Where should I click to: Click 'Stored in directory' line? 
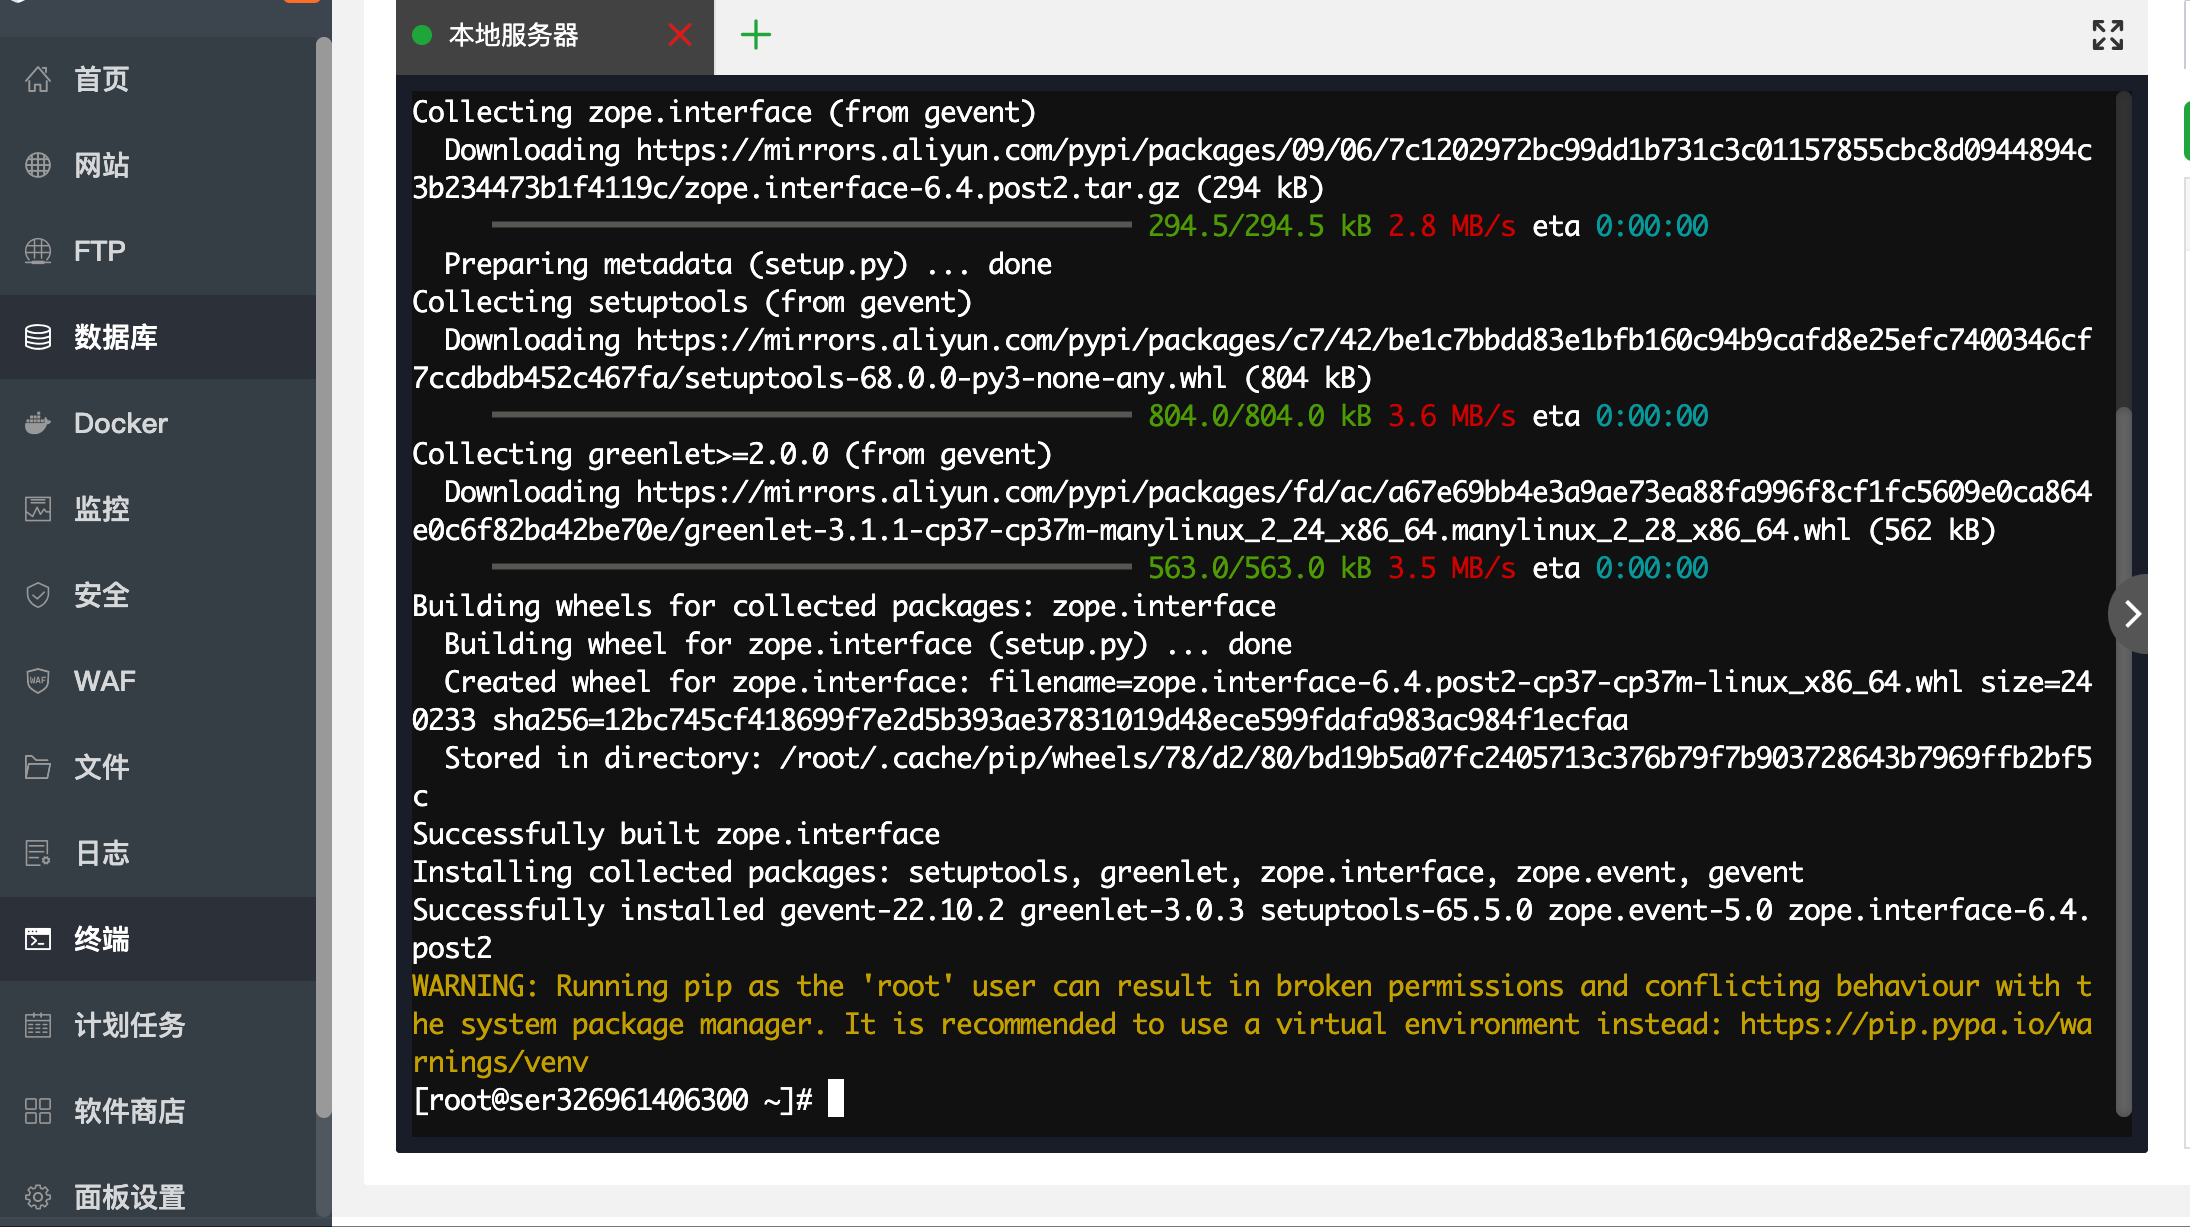pyautogui.click(x=1268, y=758)
